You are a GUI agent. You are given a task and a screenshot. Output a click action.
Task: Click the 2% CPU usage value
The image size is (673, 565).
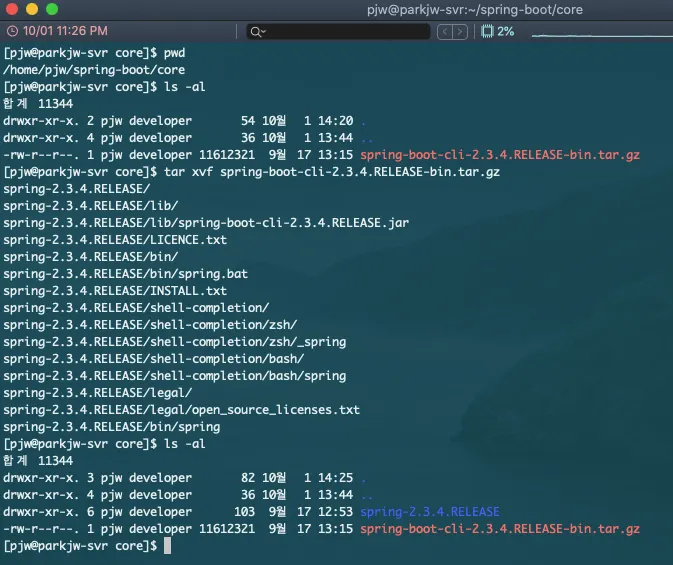coord(506,31)
